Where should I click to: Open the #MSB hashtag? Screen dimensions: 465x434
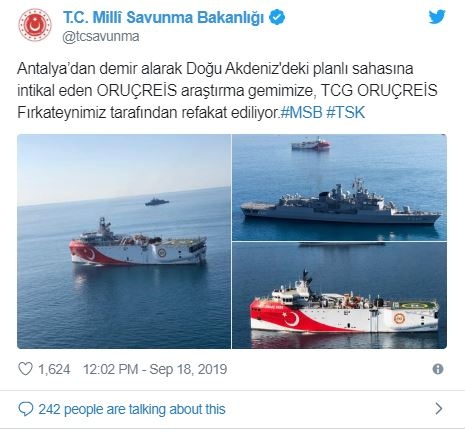pyautogui.click(x=302, y=113)
